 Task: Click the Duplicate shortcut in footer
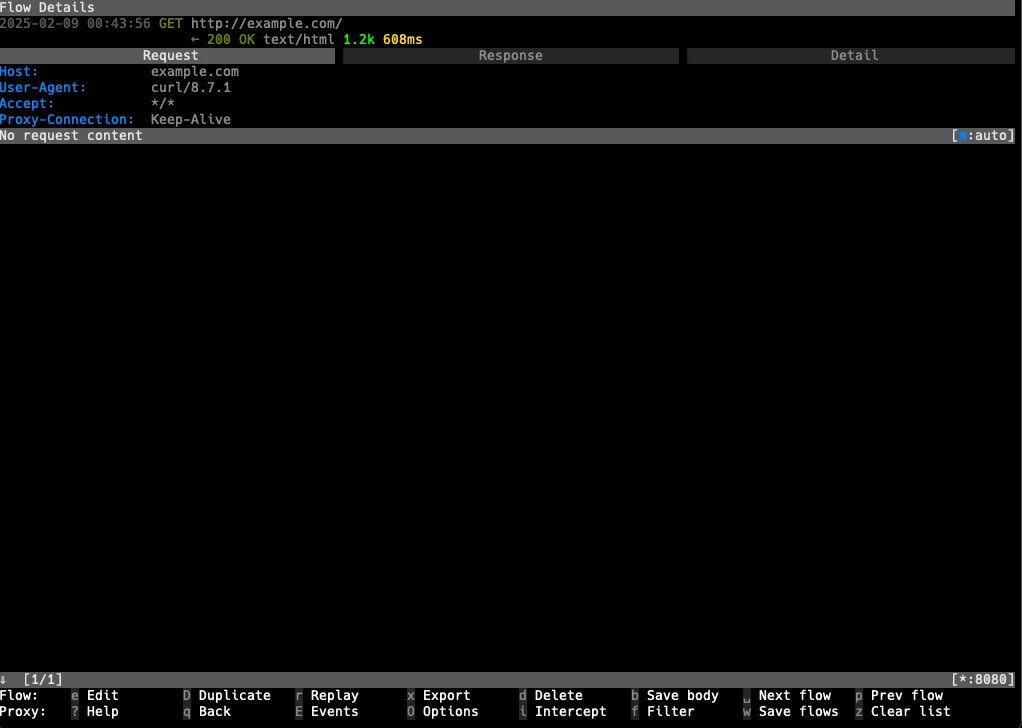[227, 695]
